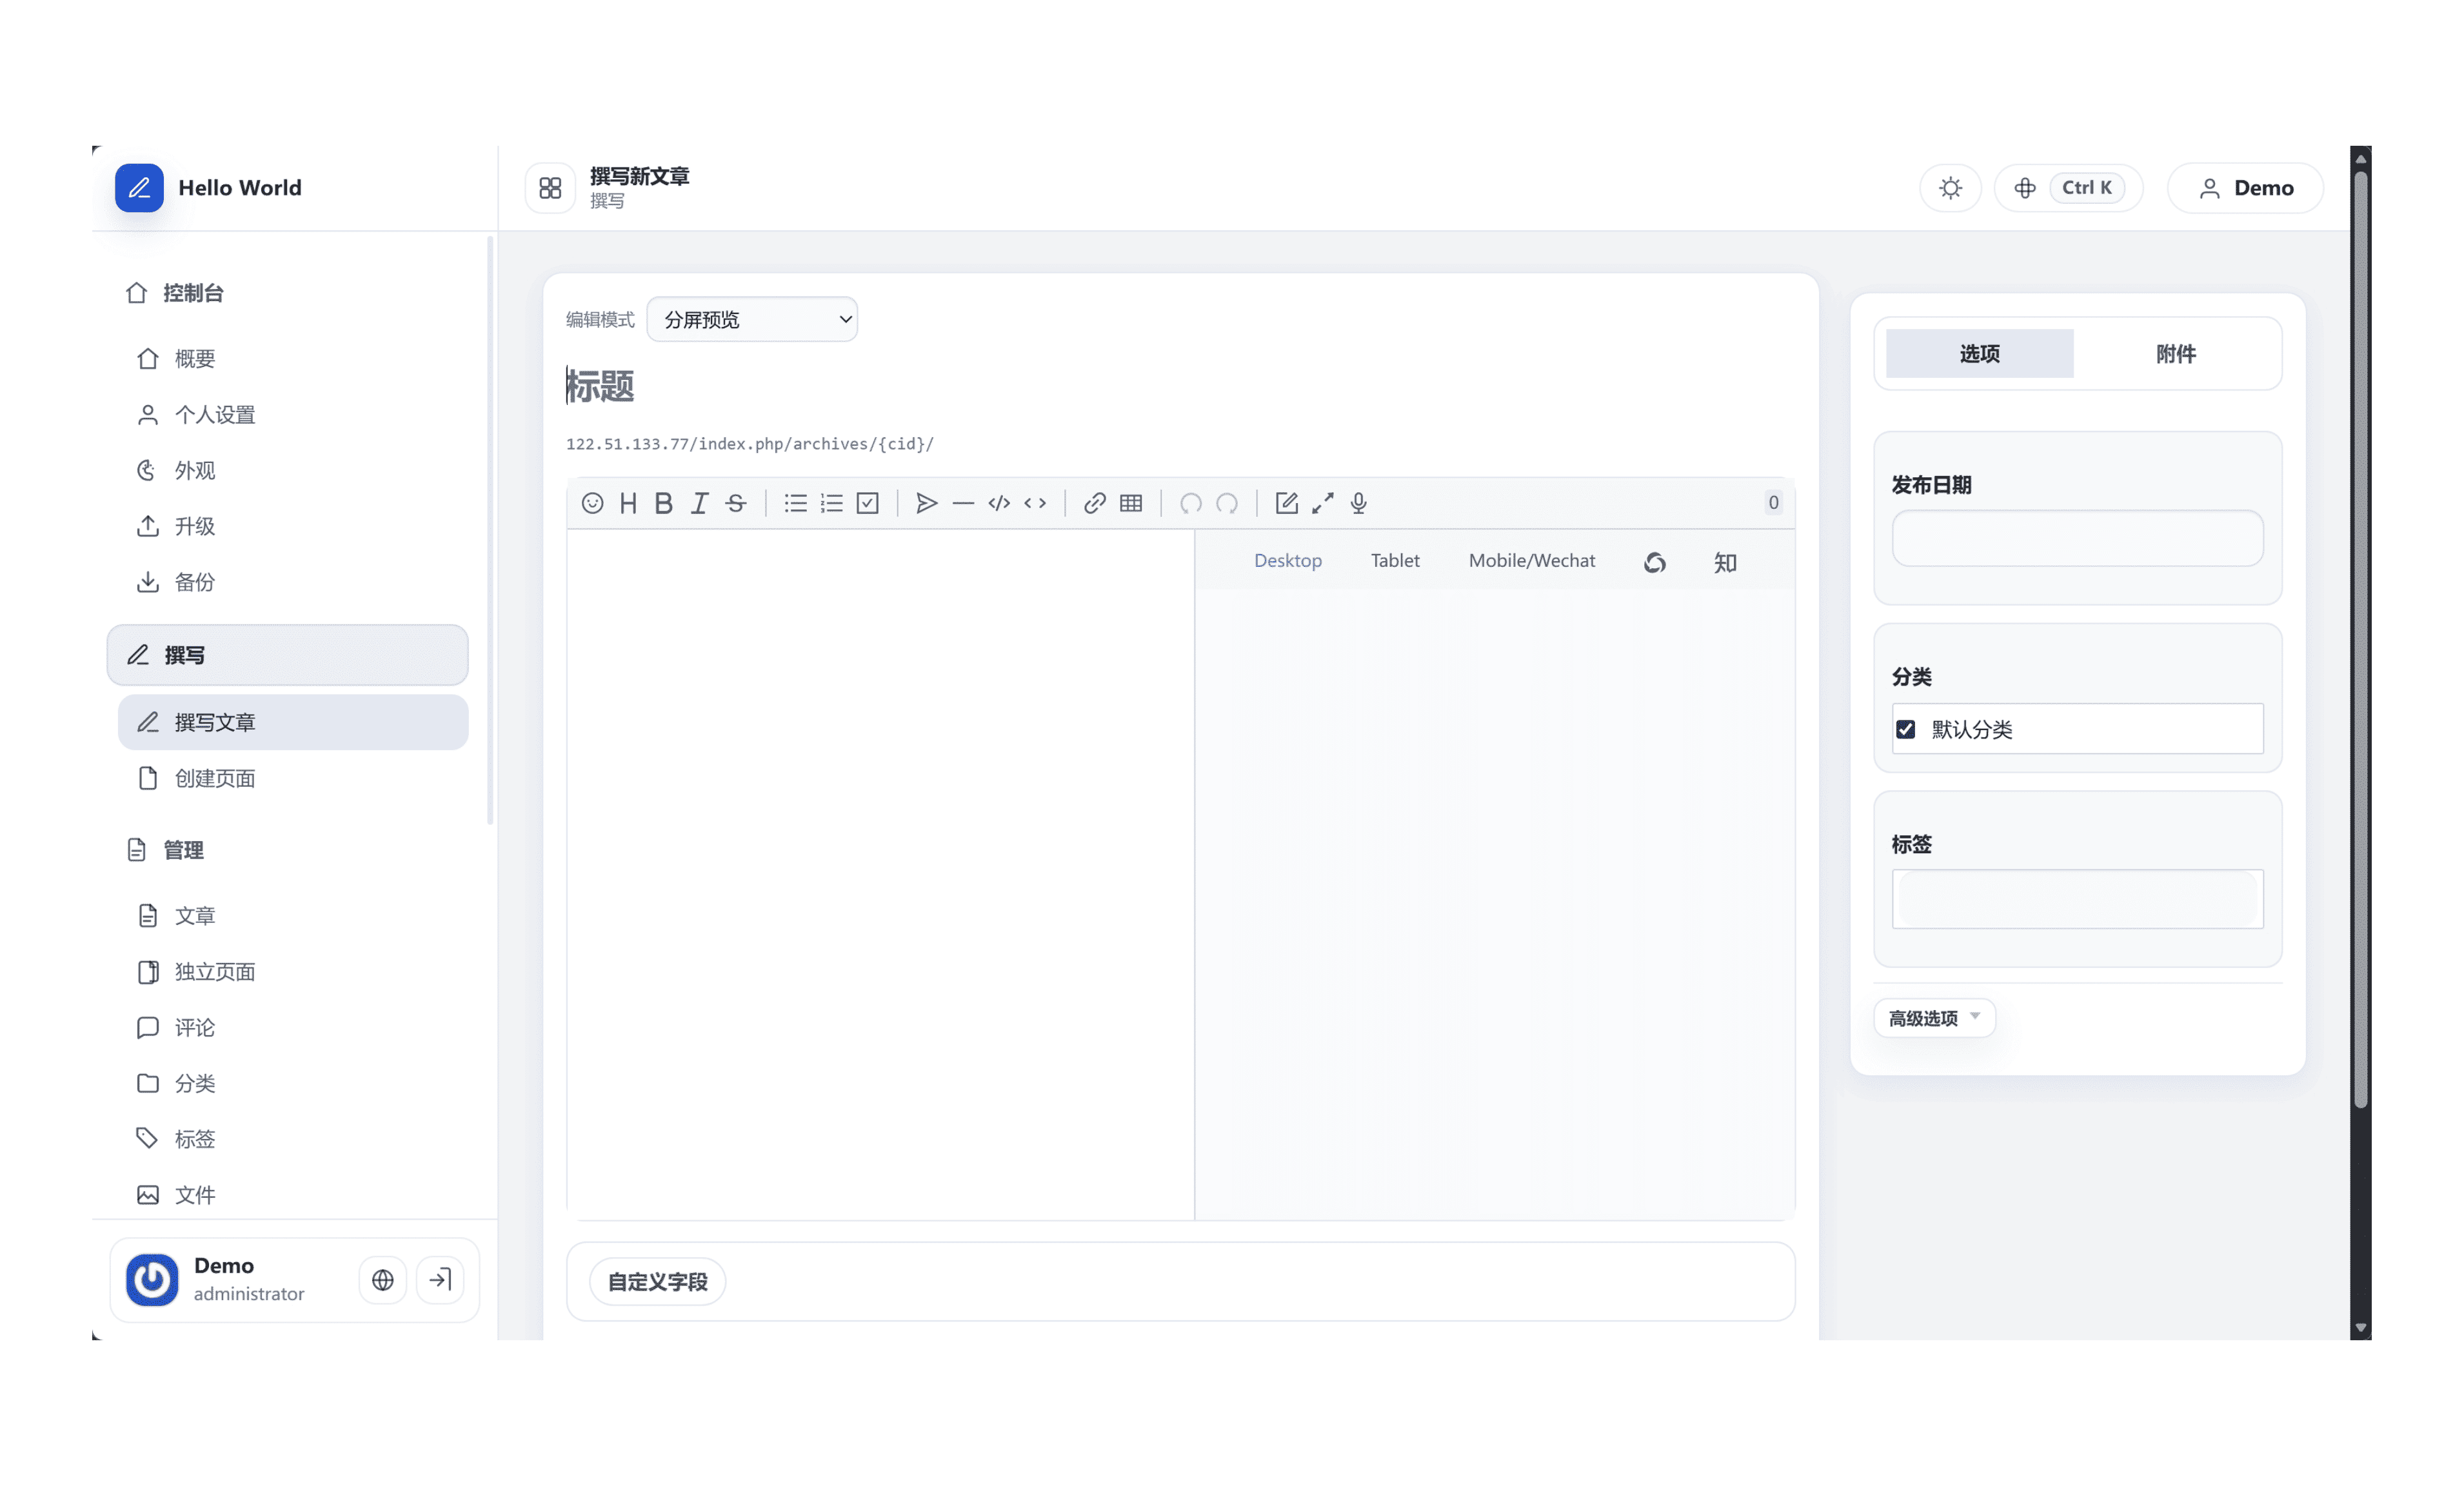Start voice recording with microphone icon
The width and height of the screenshot is (2464, 1486).
[1358, 503]
